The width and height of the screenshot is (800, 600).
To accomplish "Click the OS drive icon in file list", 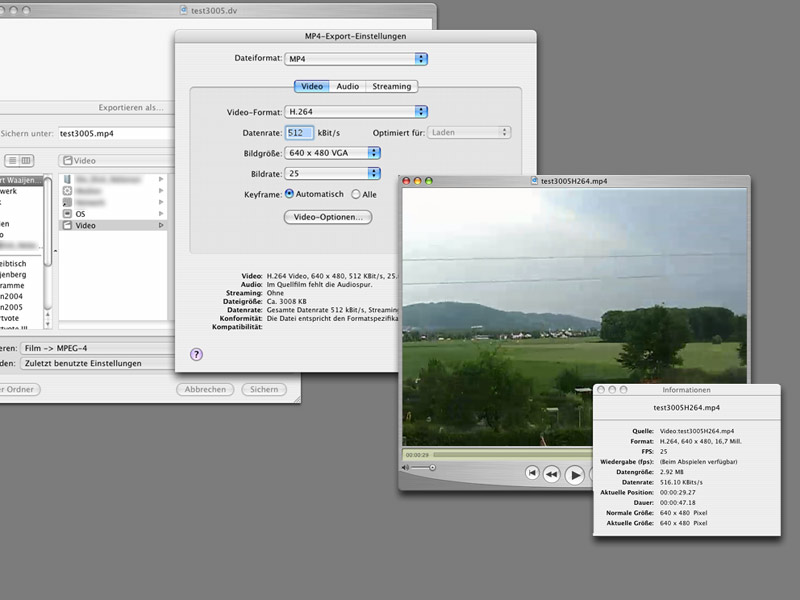I will tap(67, 213).
